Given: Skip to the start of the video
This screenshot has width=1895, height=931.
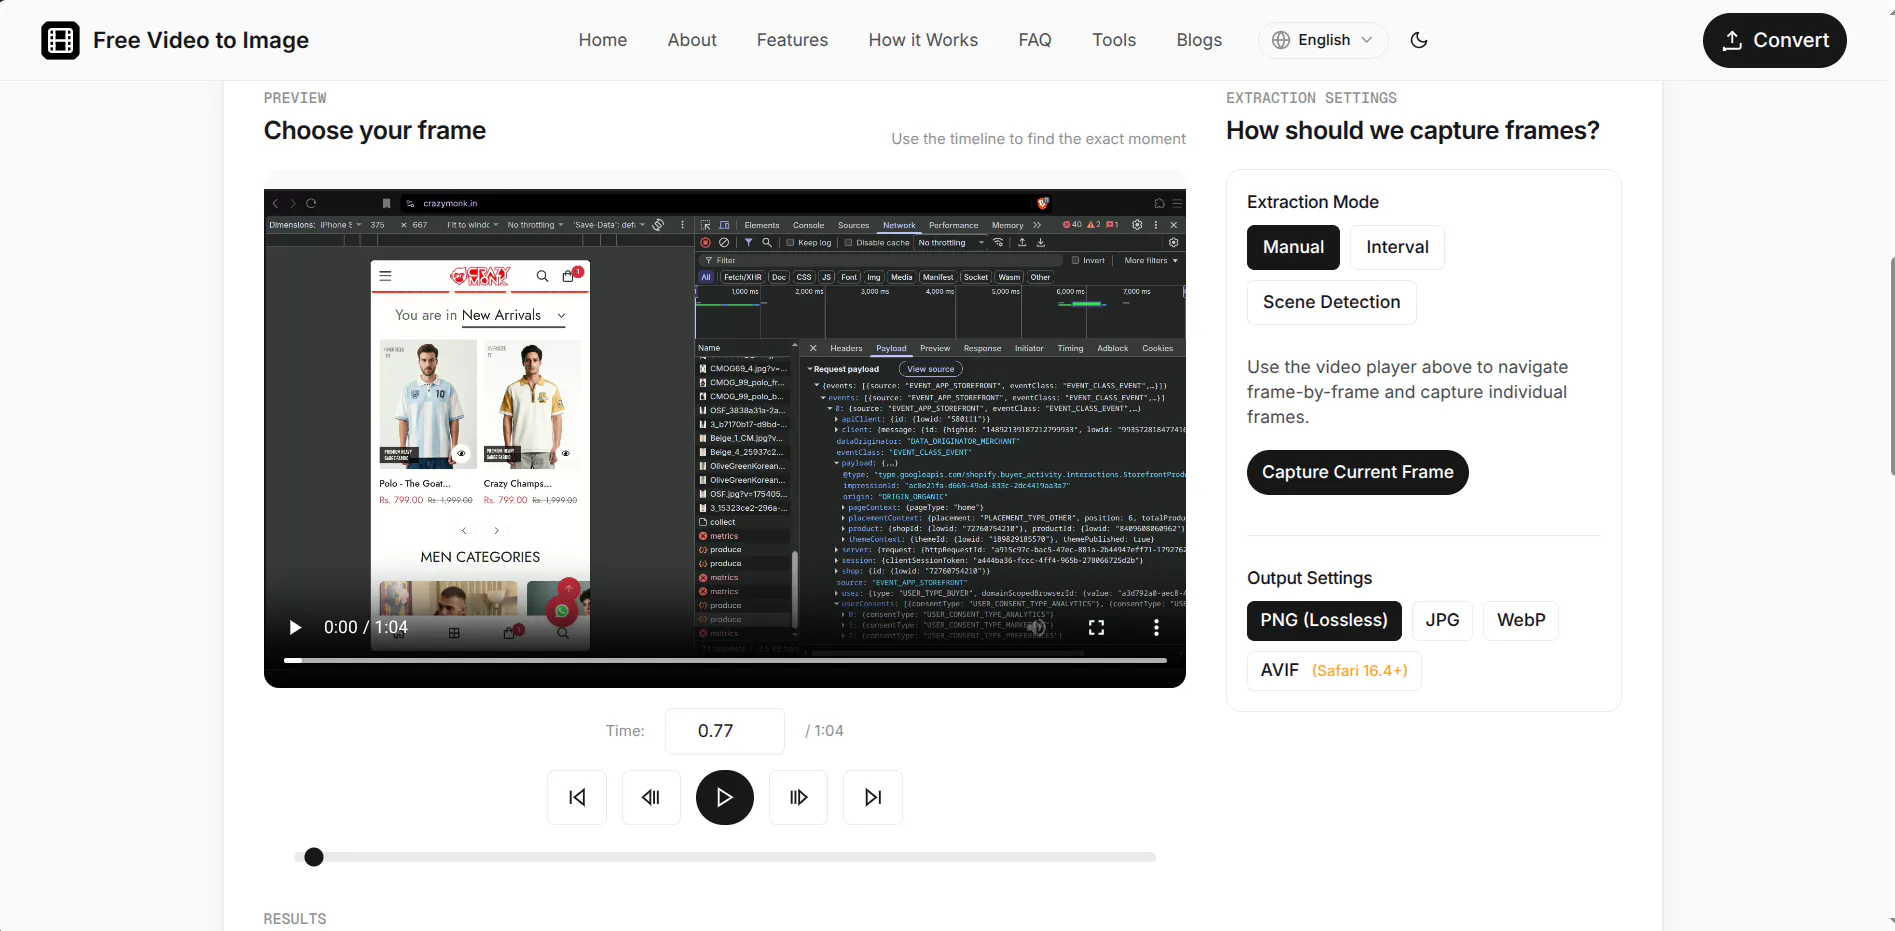Looking at the screenshot, I should pyautogui.click(x=577, y=797).
